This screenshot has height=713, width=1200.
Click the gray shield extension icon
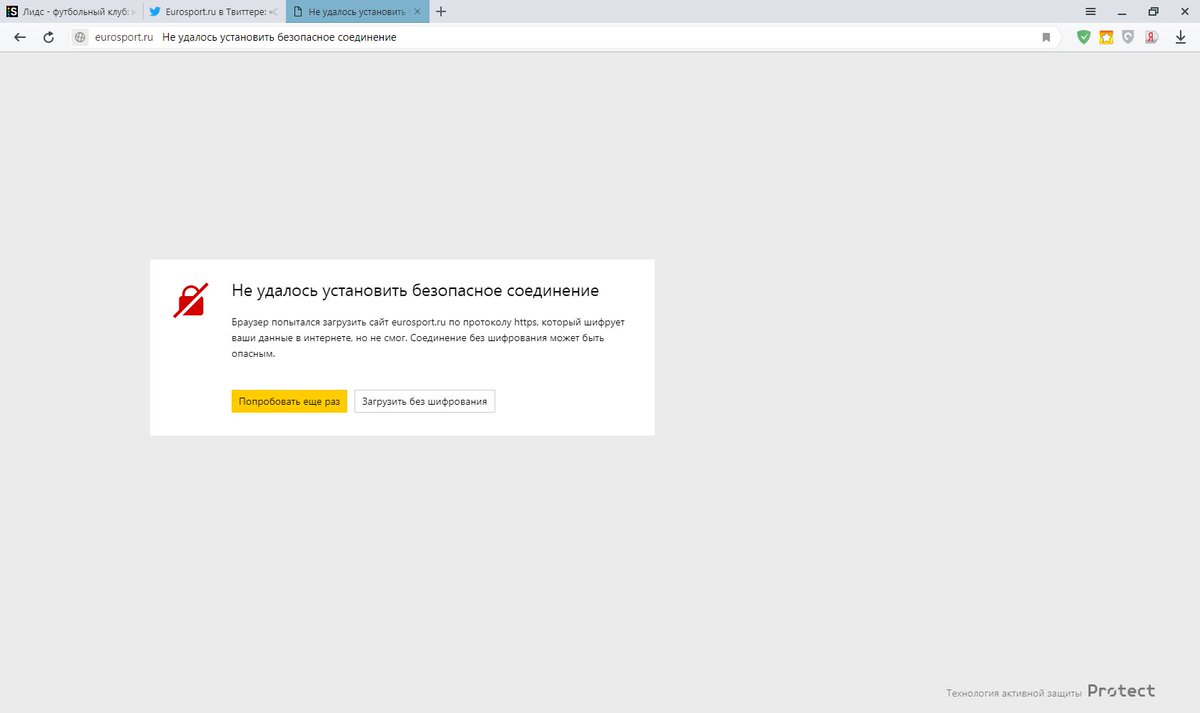pyautogui.click(x=1129, y=37)
